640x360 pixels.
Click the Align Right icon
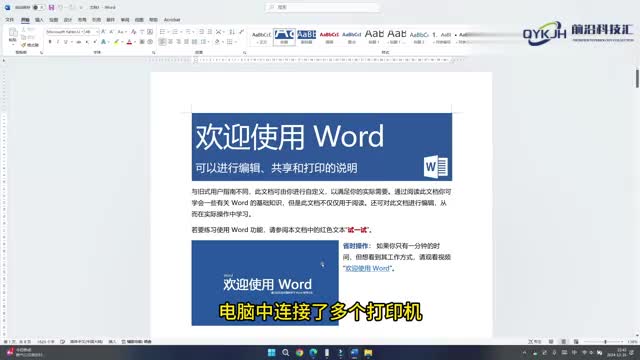click(x=178, y=42)
